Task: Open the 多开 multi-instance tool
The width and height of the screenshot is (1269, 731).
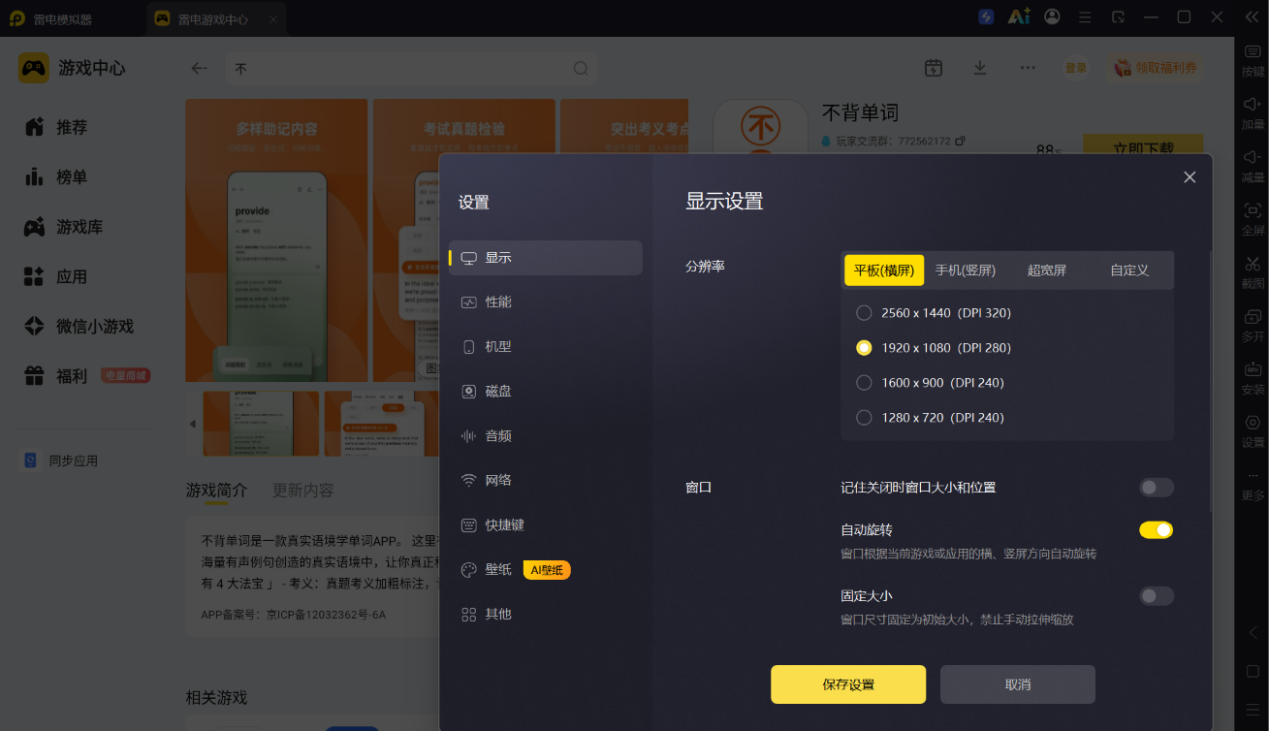Action: (x=1252, y=324)
